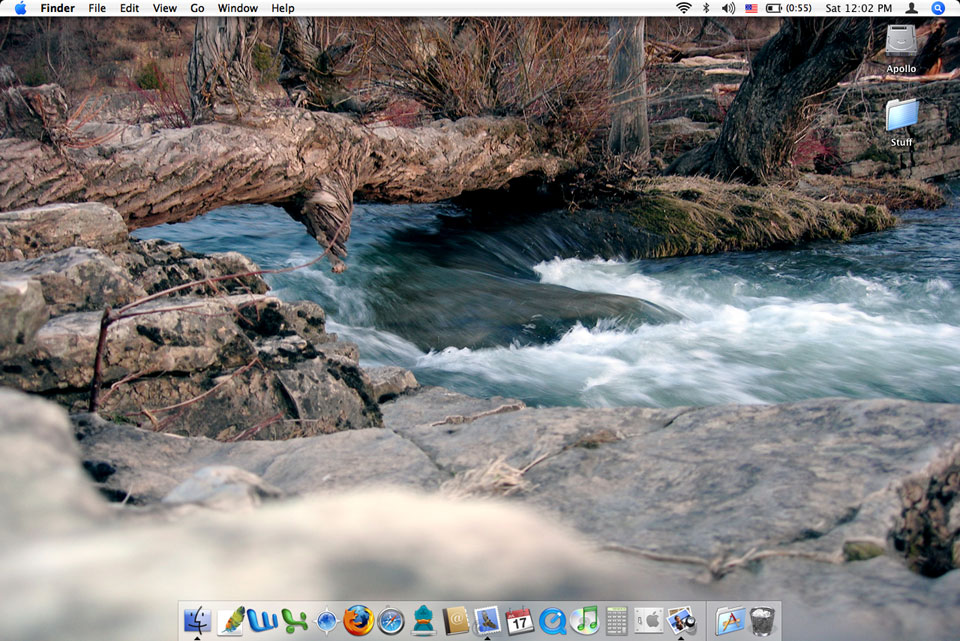The image size is (960, 641).
Task: Open the Trash in the Dock
Action: point(762,621)
